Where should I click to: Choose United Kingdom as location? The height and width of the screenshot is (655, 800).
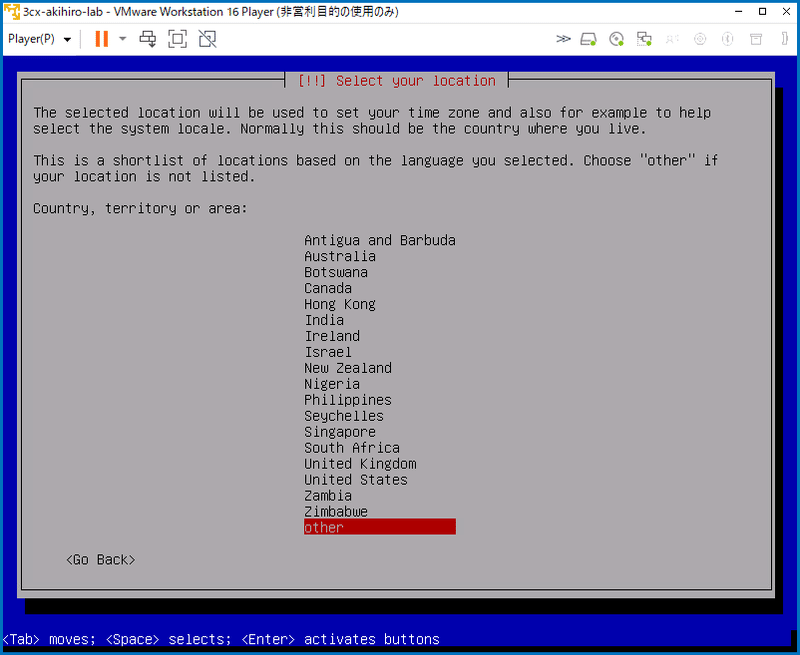pos(380,463)
